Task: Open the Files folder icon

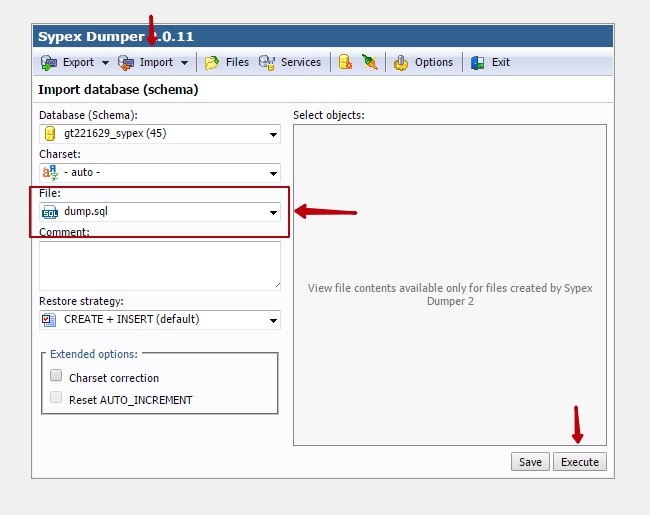Action: [212, 63]
